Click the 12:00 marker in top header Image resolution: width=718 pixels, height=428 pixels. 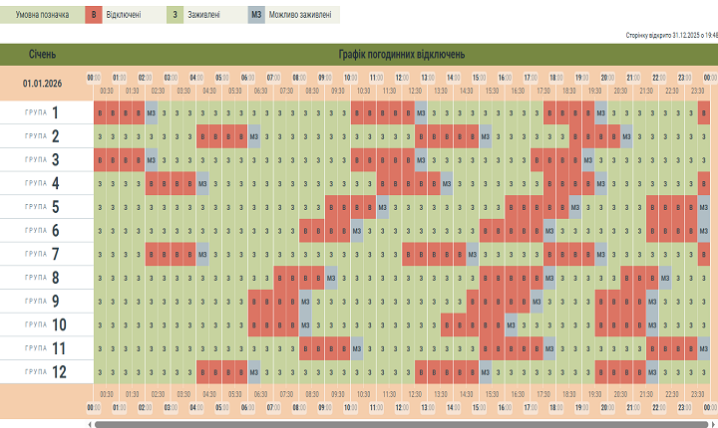click(x=401, y=77)
